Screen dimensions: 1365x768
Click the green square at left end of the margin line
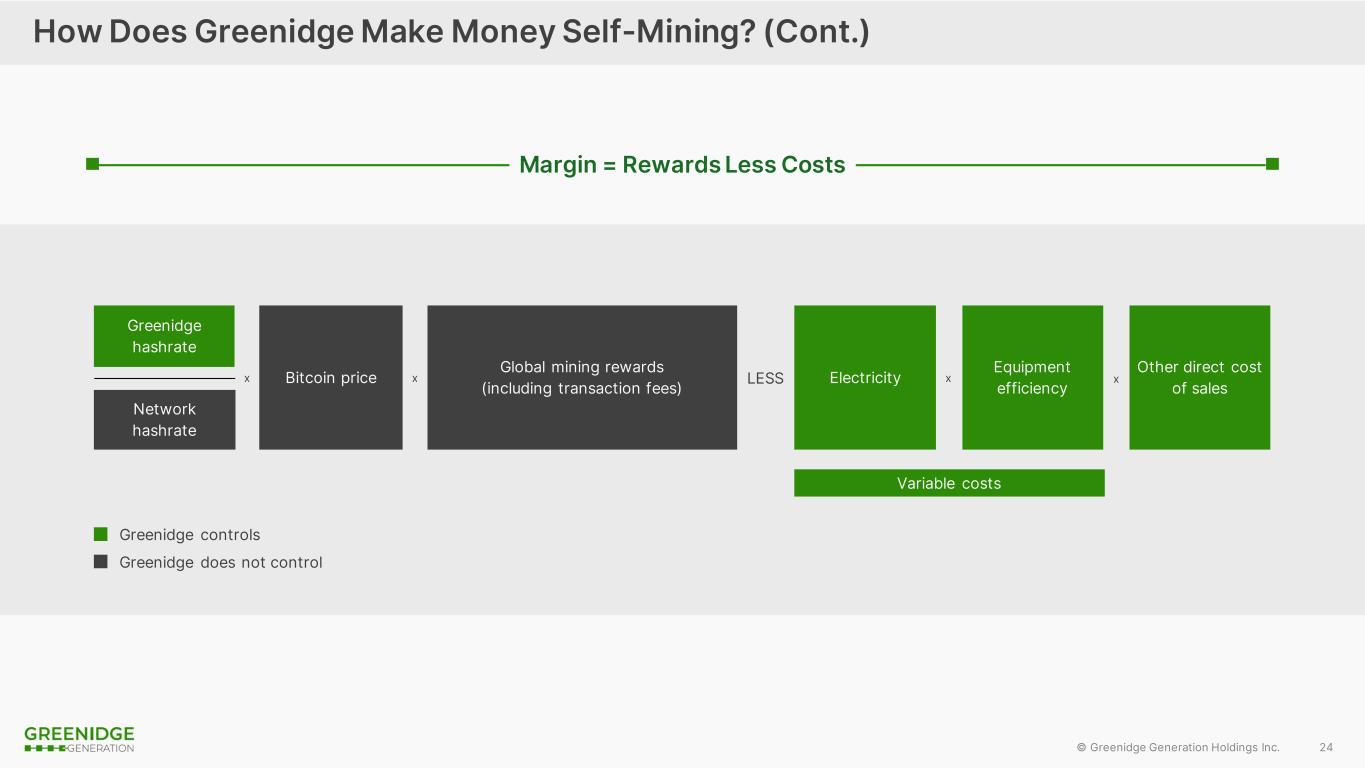(x=92, y=164)
